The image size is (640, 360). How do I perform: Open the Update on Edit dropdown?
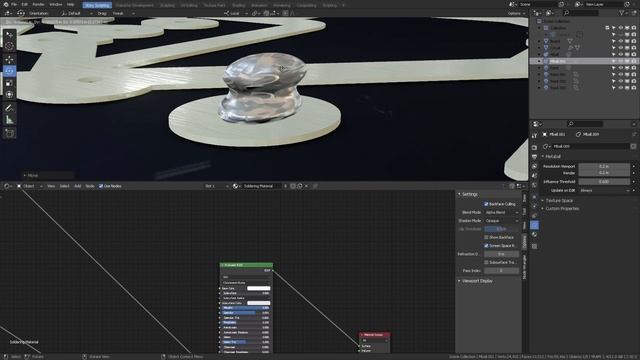604,190
